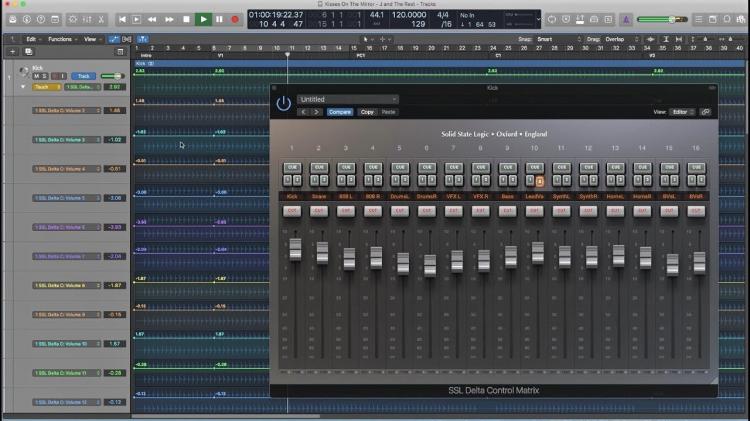750x421 pixels.
Task: Click the Rewind transport button
Action: (x=153, y=19)
